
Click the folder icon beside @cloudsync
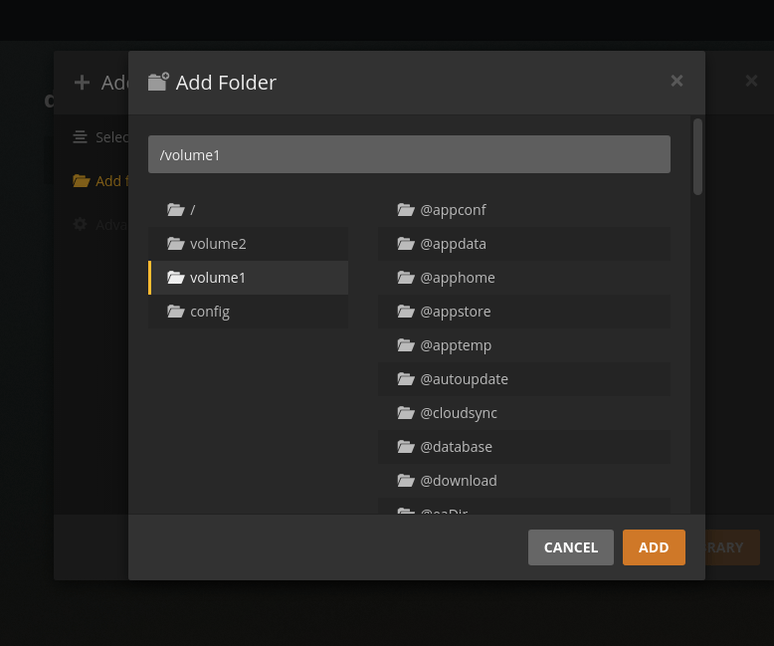(x=405, y=413)
